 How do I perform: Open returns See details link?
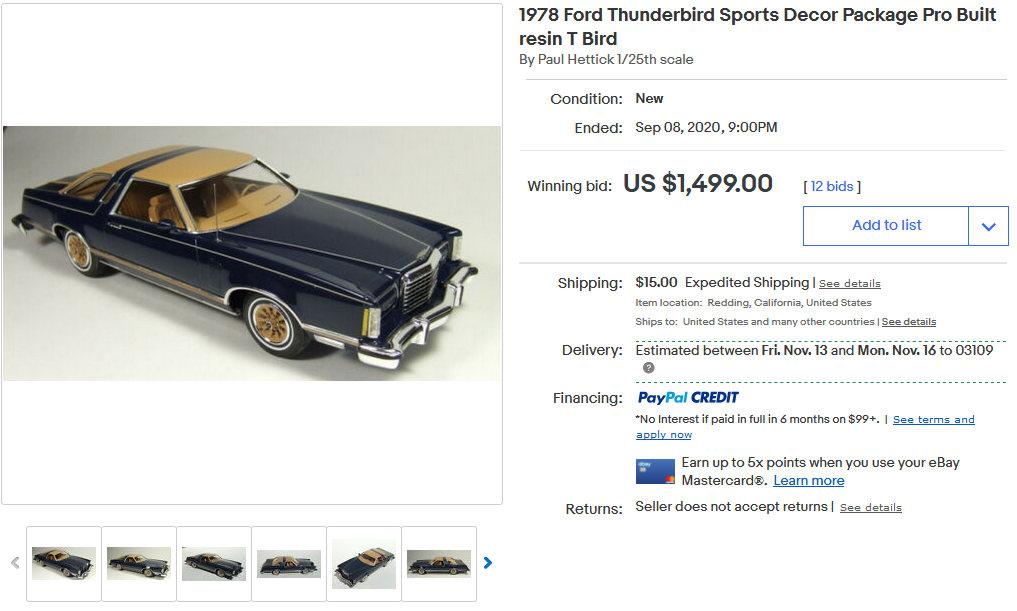coord(871,507)
